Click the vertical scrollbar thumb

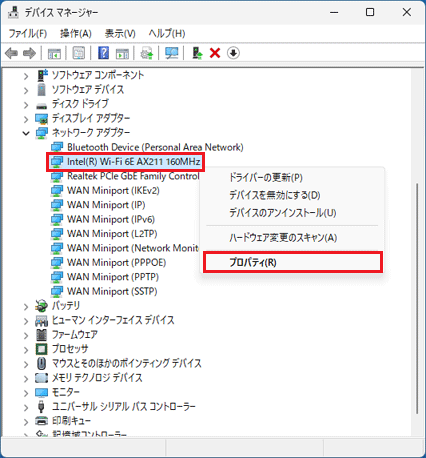tap(417, 298)
